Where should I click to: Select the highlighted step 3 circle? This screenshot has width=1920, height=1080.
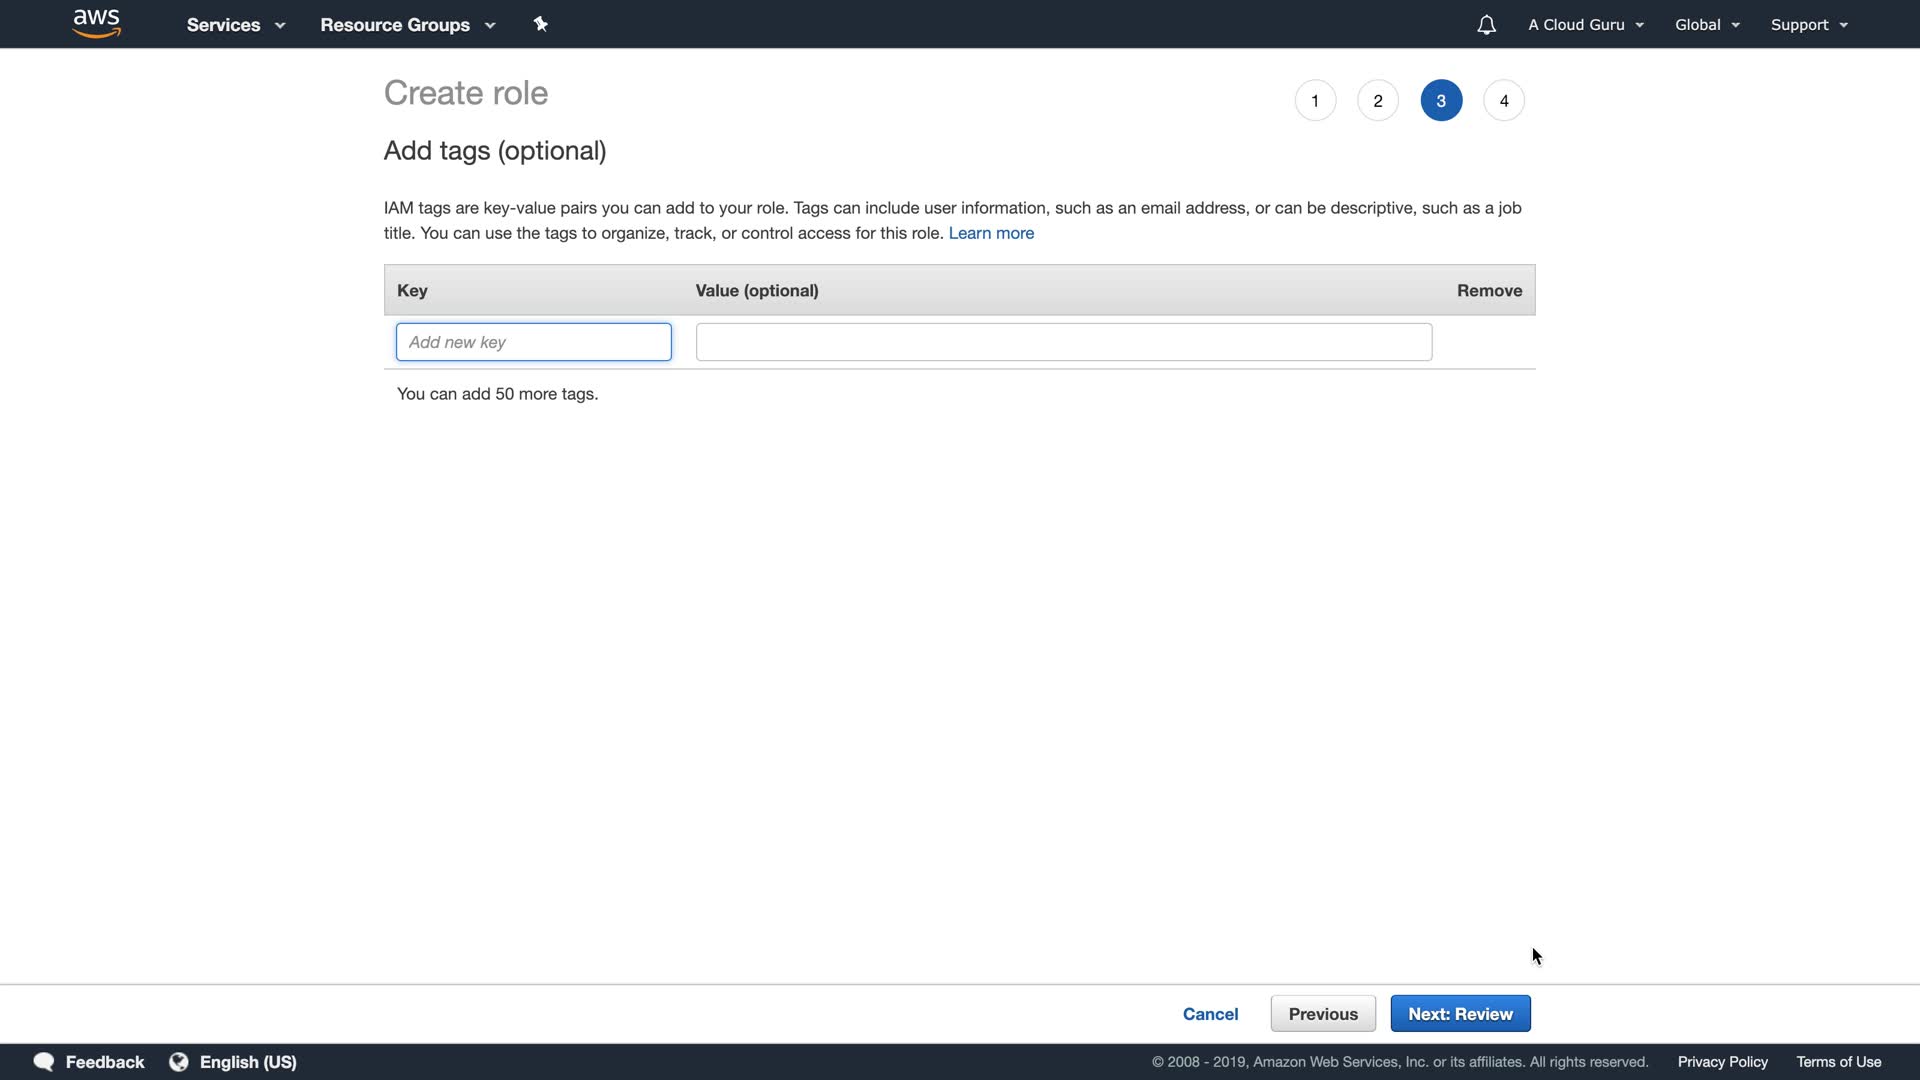click(1441, 101)
